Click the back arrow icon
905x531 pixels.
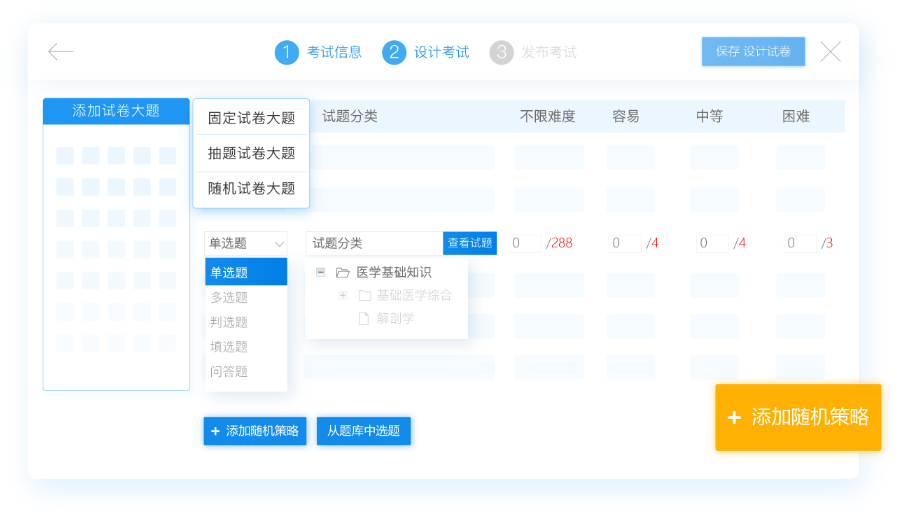click(61, 52)
